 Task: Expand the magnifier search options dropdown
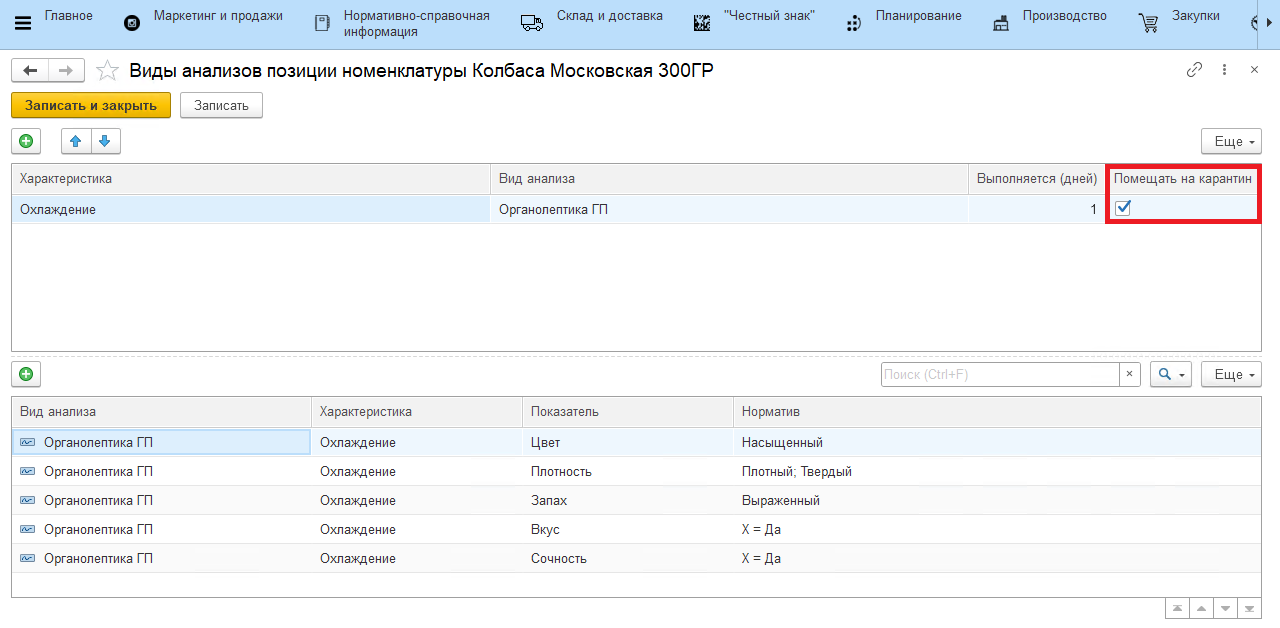(1171, 374)
